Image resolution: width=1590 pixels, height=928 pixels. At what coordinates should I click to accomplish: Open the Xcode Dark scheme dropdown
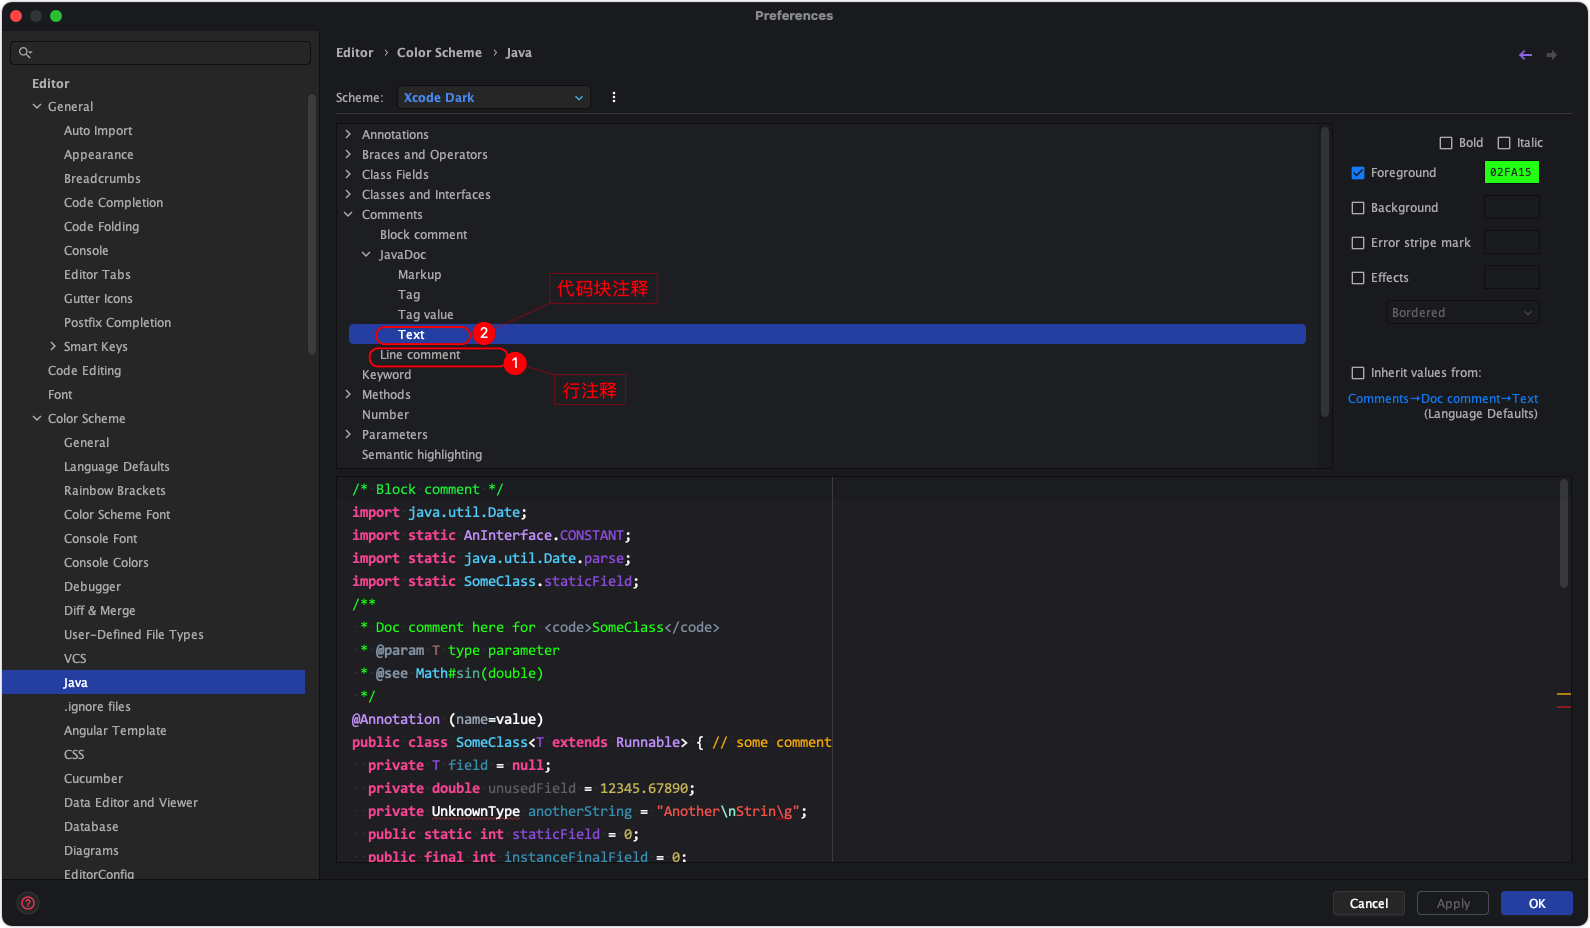494,98
